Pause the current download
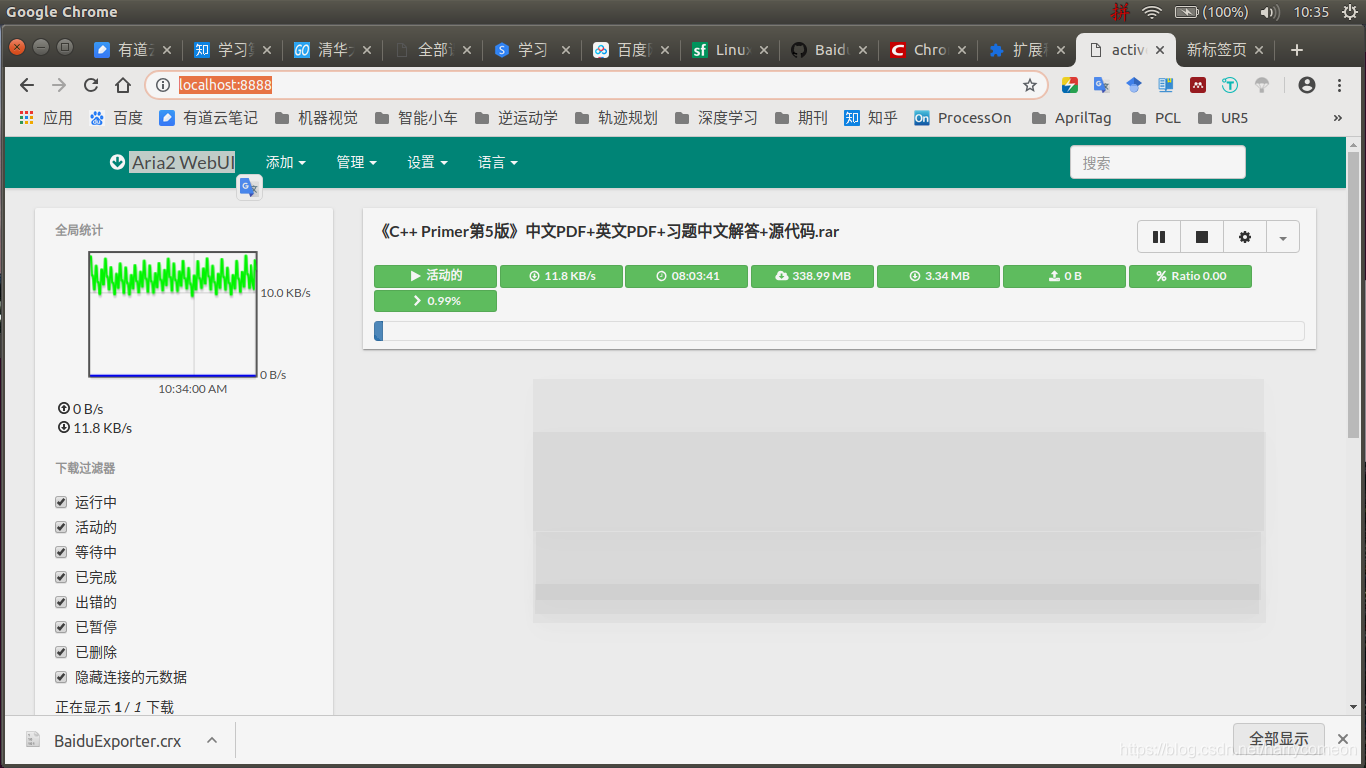 coord(1159,236)
